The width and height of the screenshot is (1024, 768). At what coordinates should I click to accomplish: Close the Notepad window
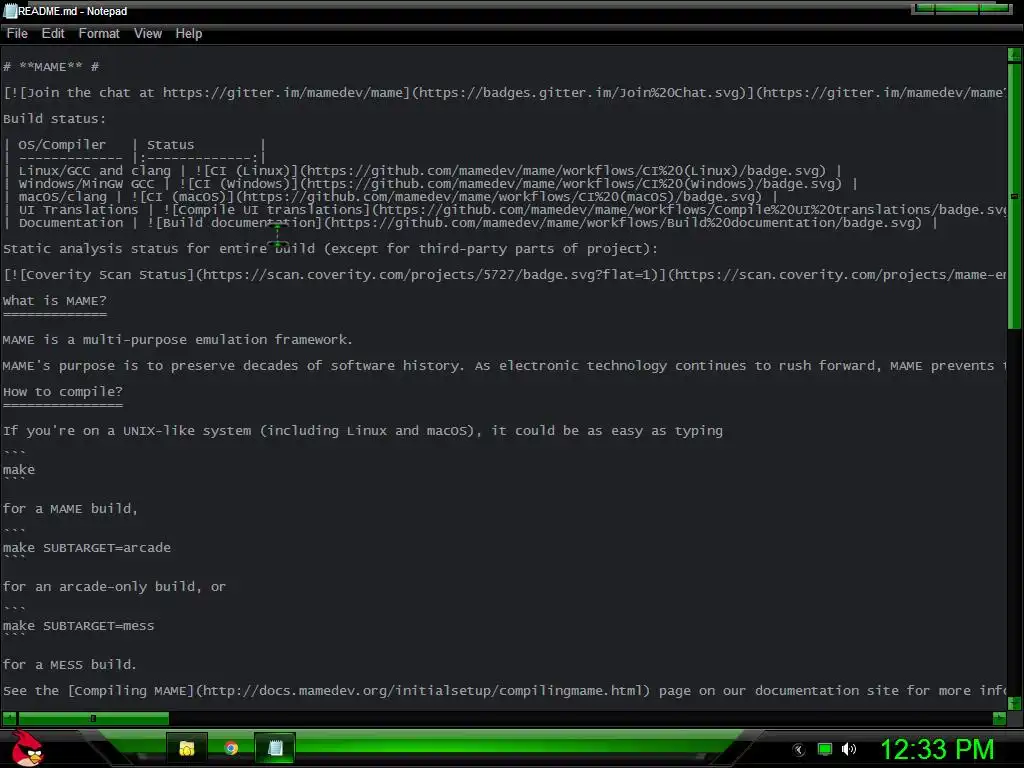pyautogui.click(x=995, y=8)
